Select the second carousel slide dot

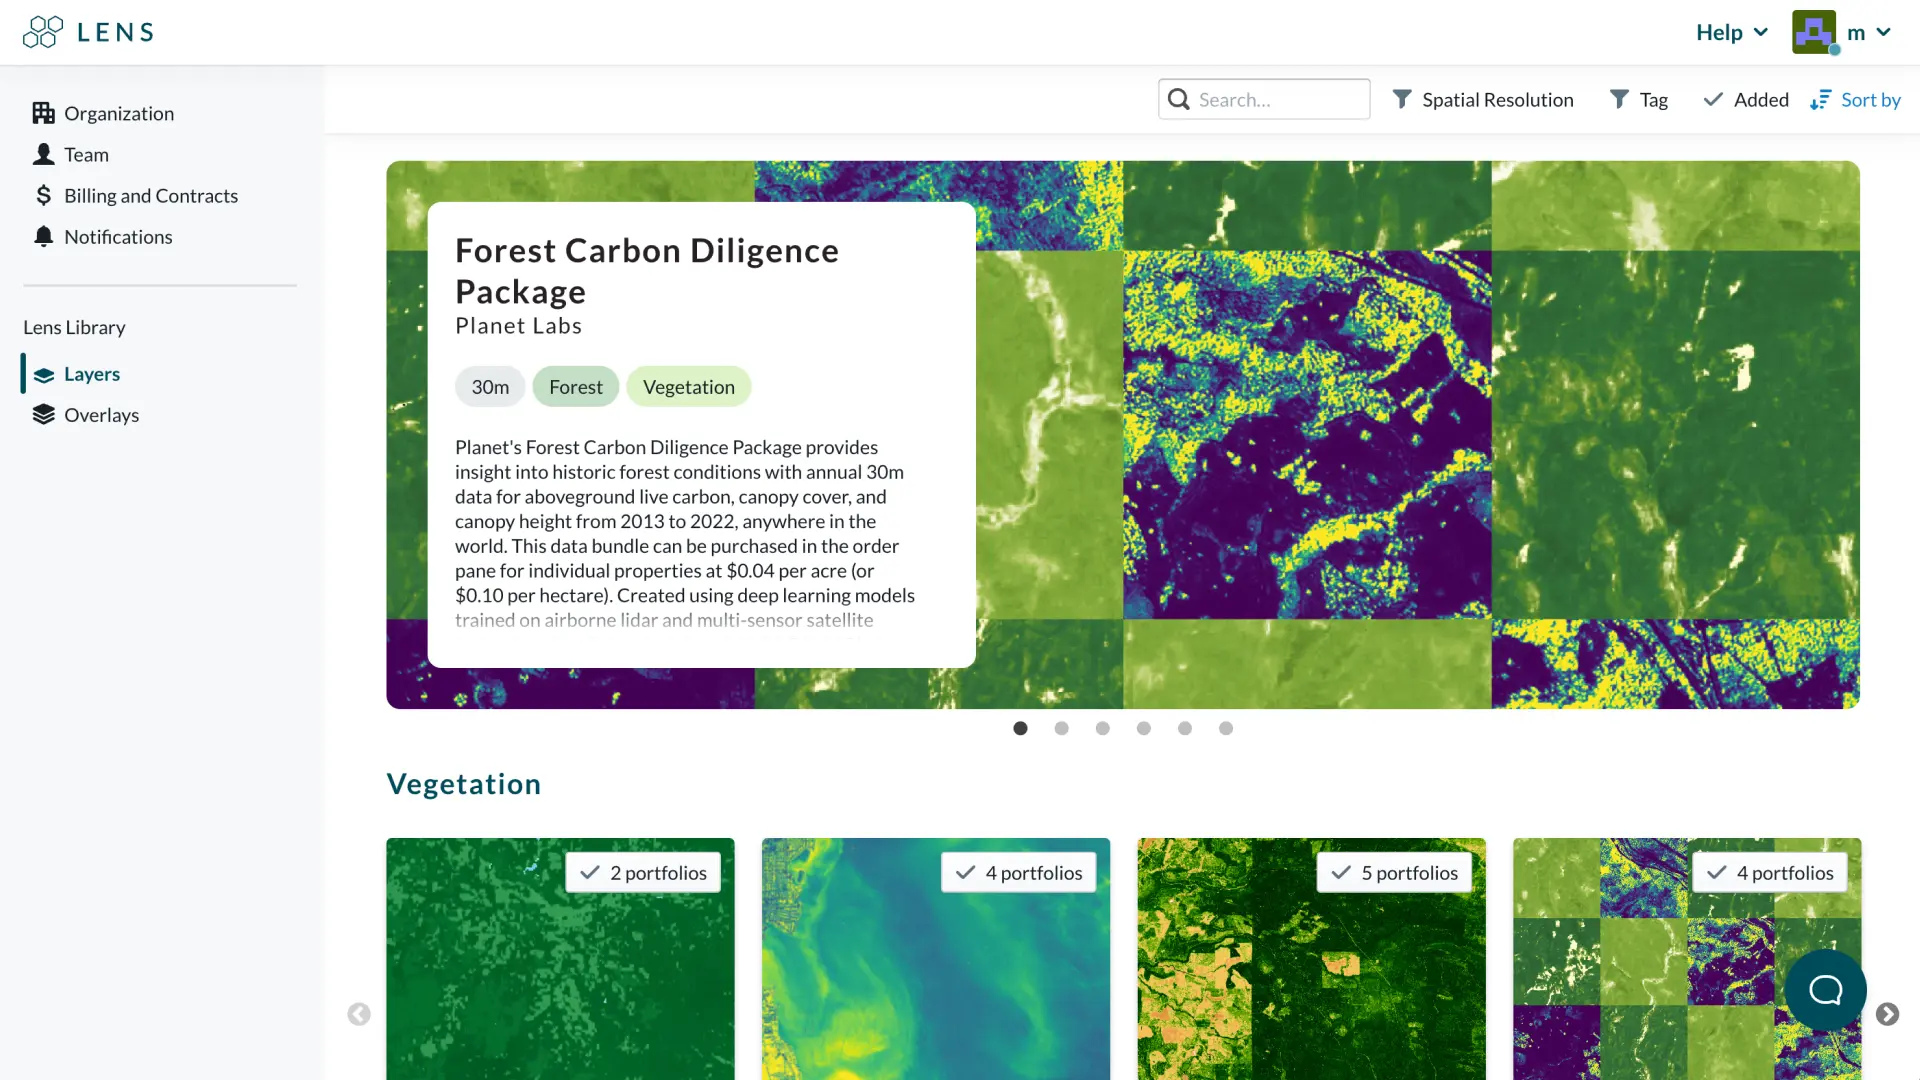point(1061,728)
